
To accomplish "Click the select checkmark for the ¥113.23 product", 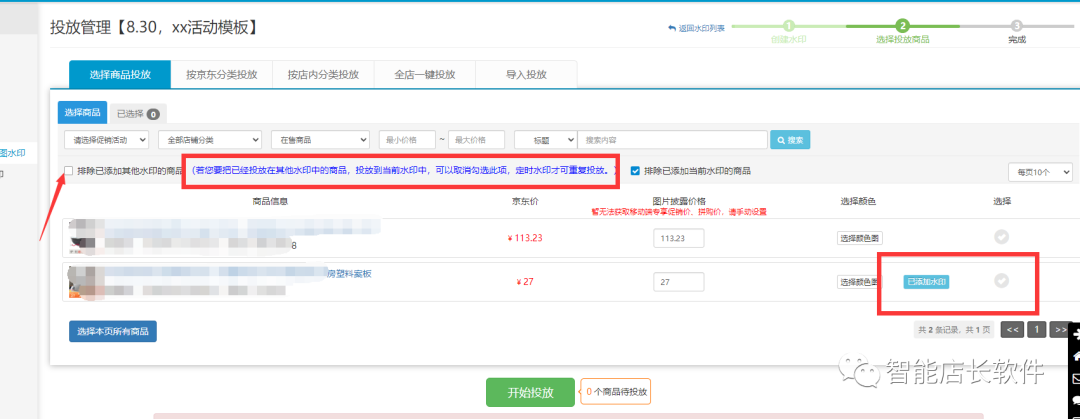I will (1001, 237).
